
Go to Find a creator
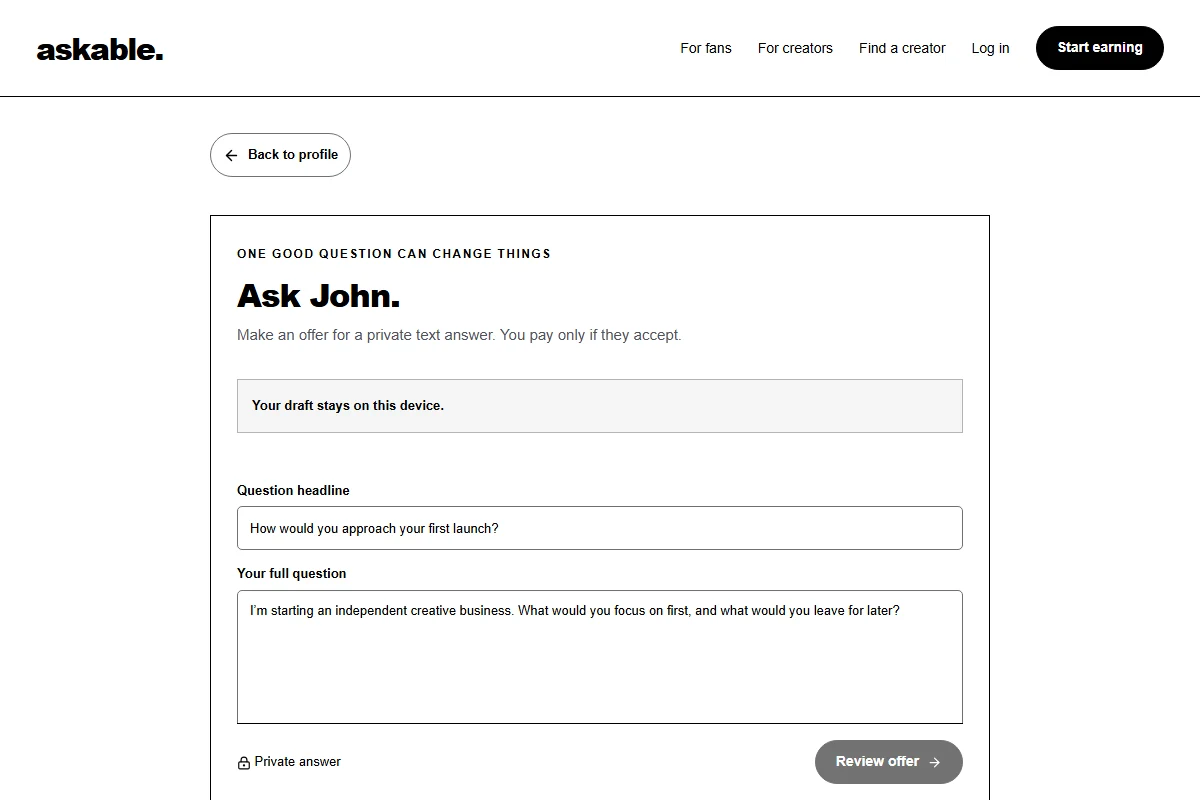click(902, 48)
